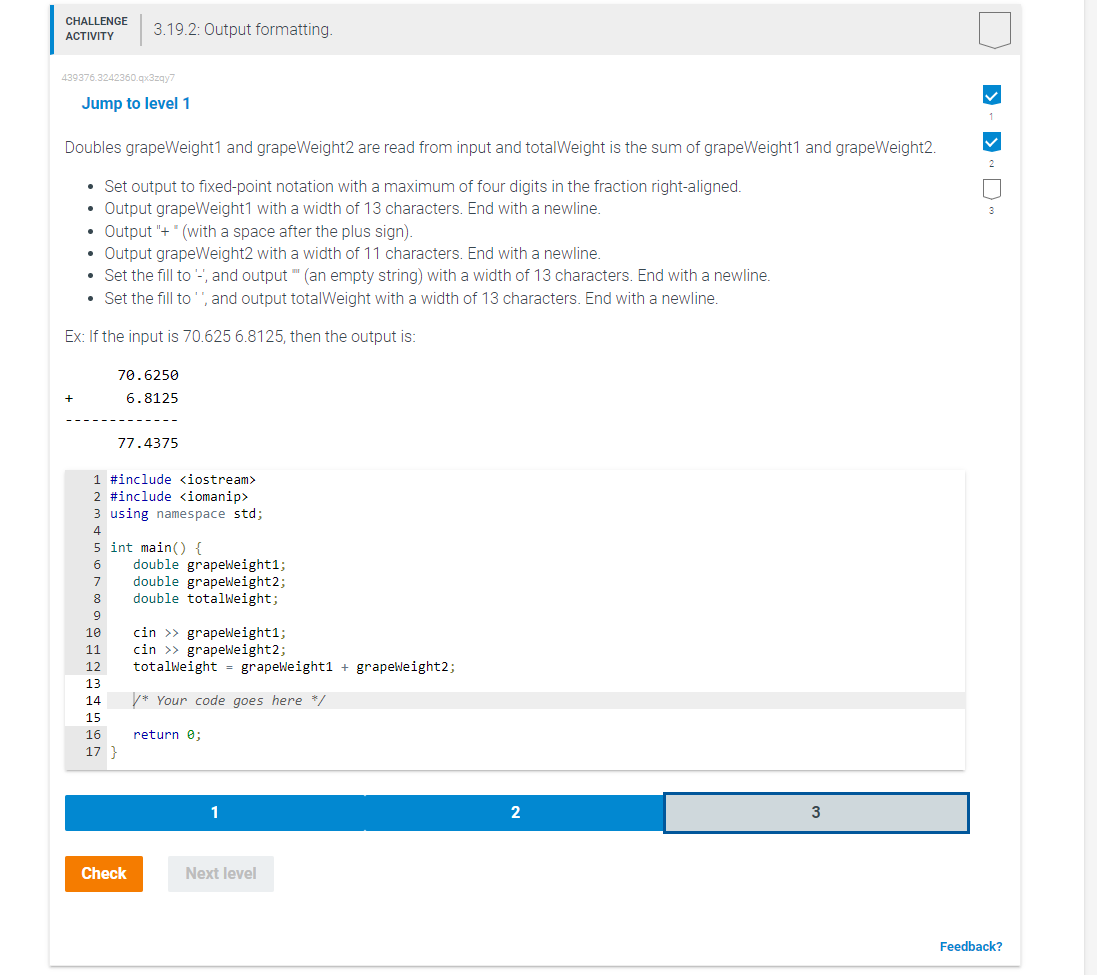The height and width of the screenshot is (975, 1097).
Task: Click the Jump to level 1 link
Action: click(136, 104)
